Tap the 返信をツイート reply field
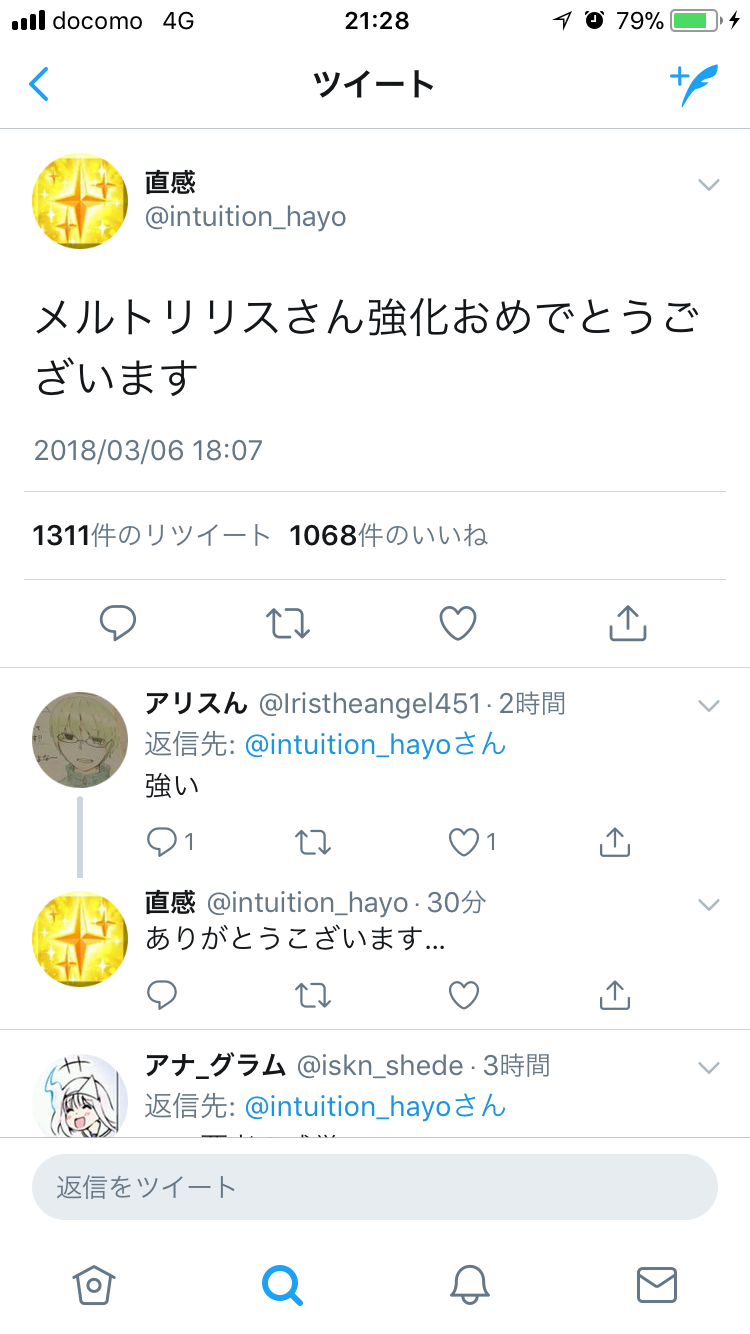 375,1187
